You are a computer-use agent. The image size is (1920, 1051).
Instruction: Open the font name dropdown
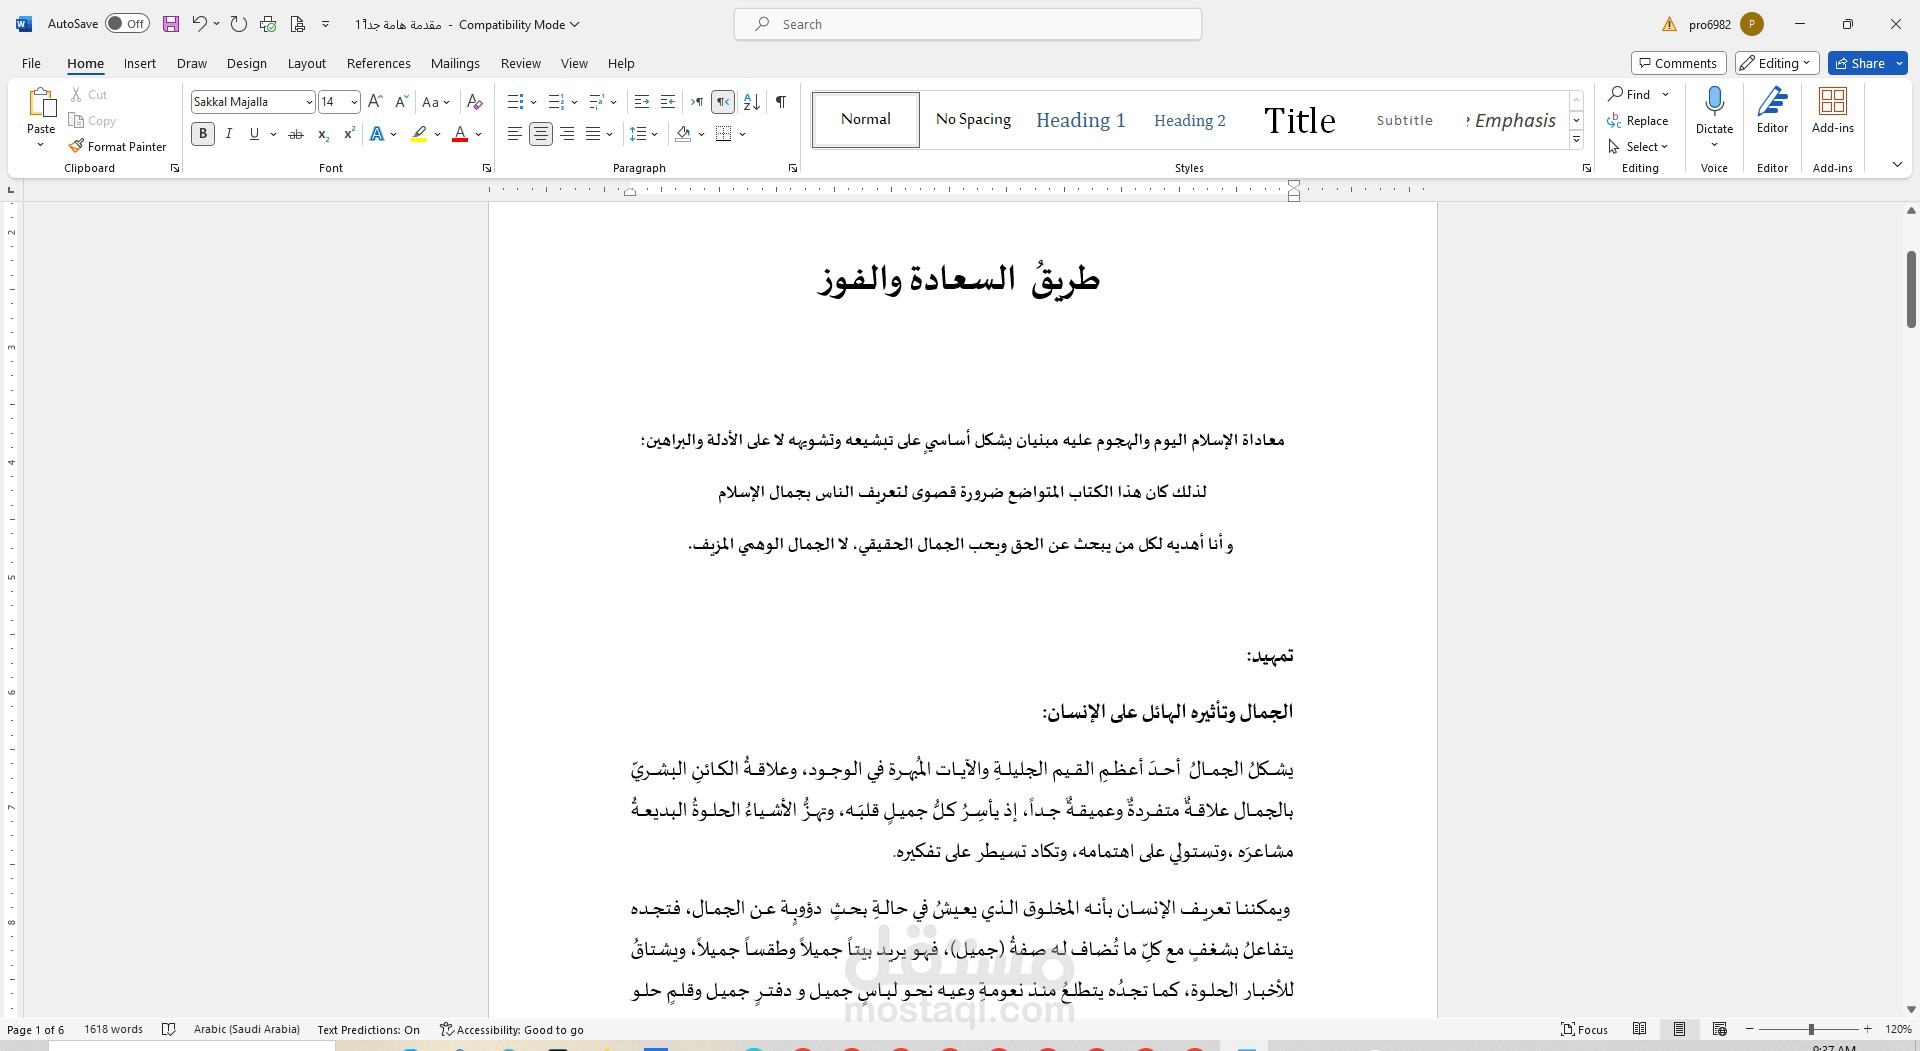309,102
